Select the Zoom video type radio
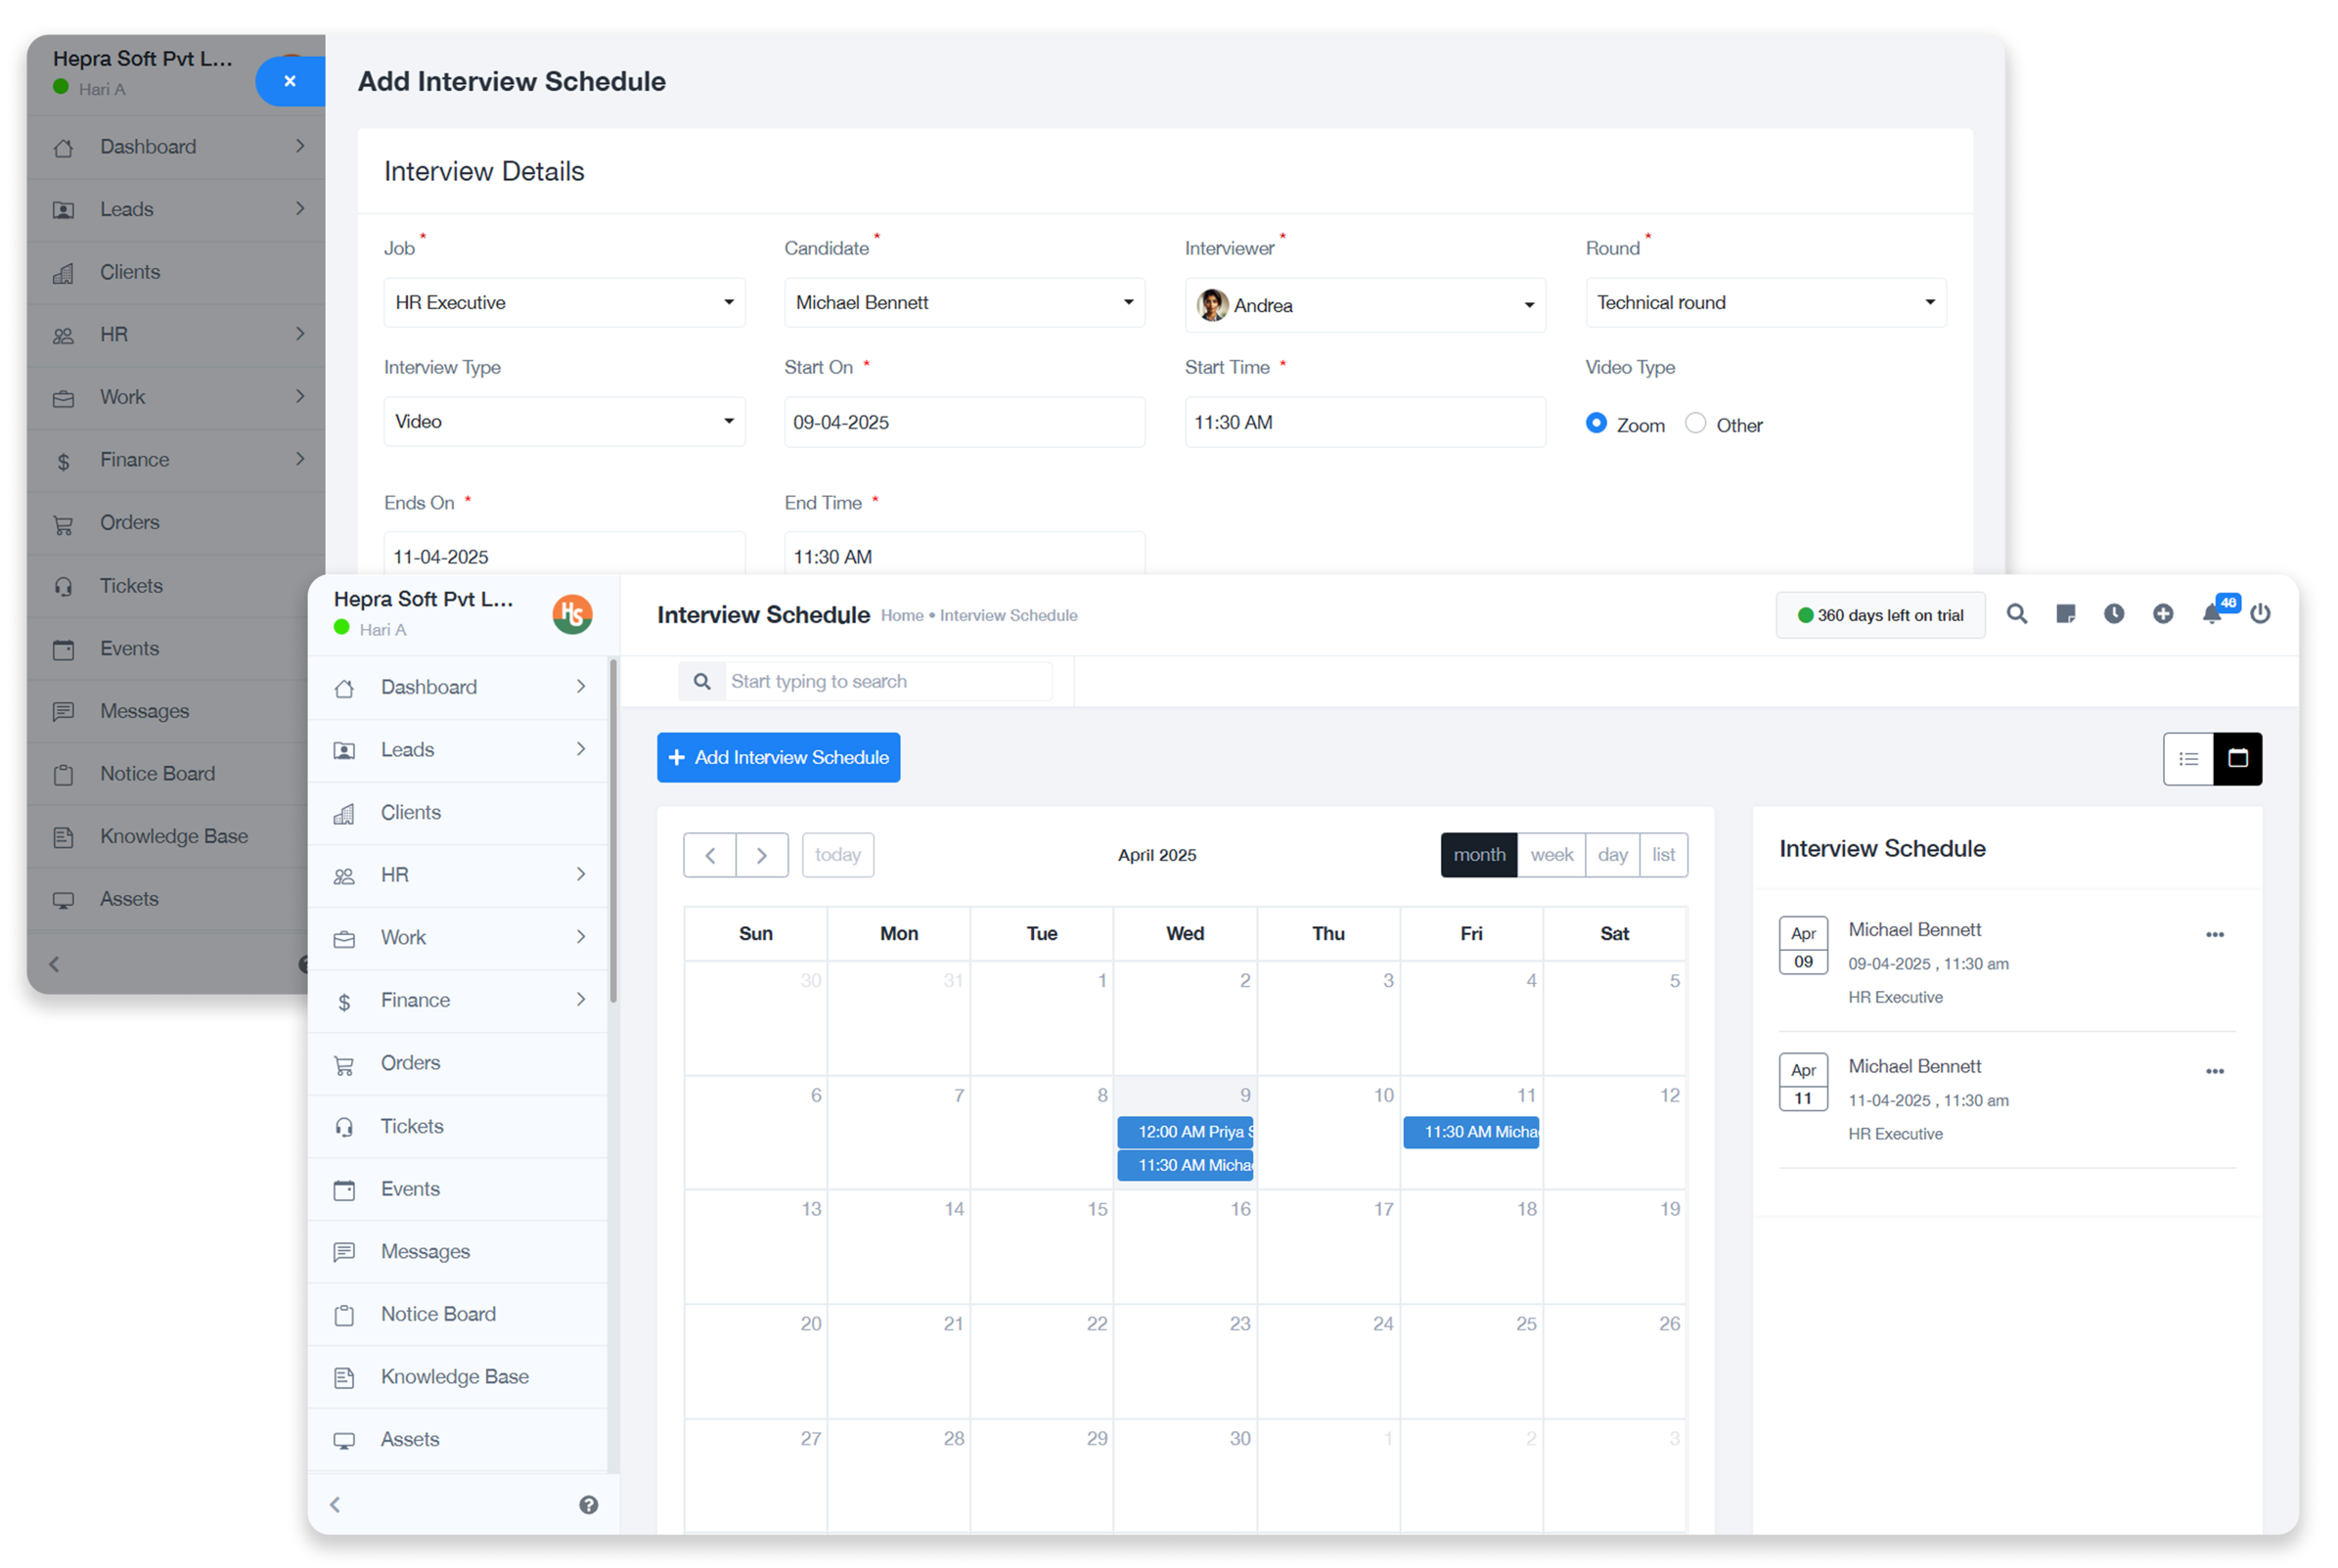Viewport: 2338px width, 1568px height. 1596,423
